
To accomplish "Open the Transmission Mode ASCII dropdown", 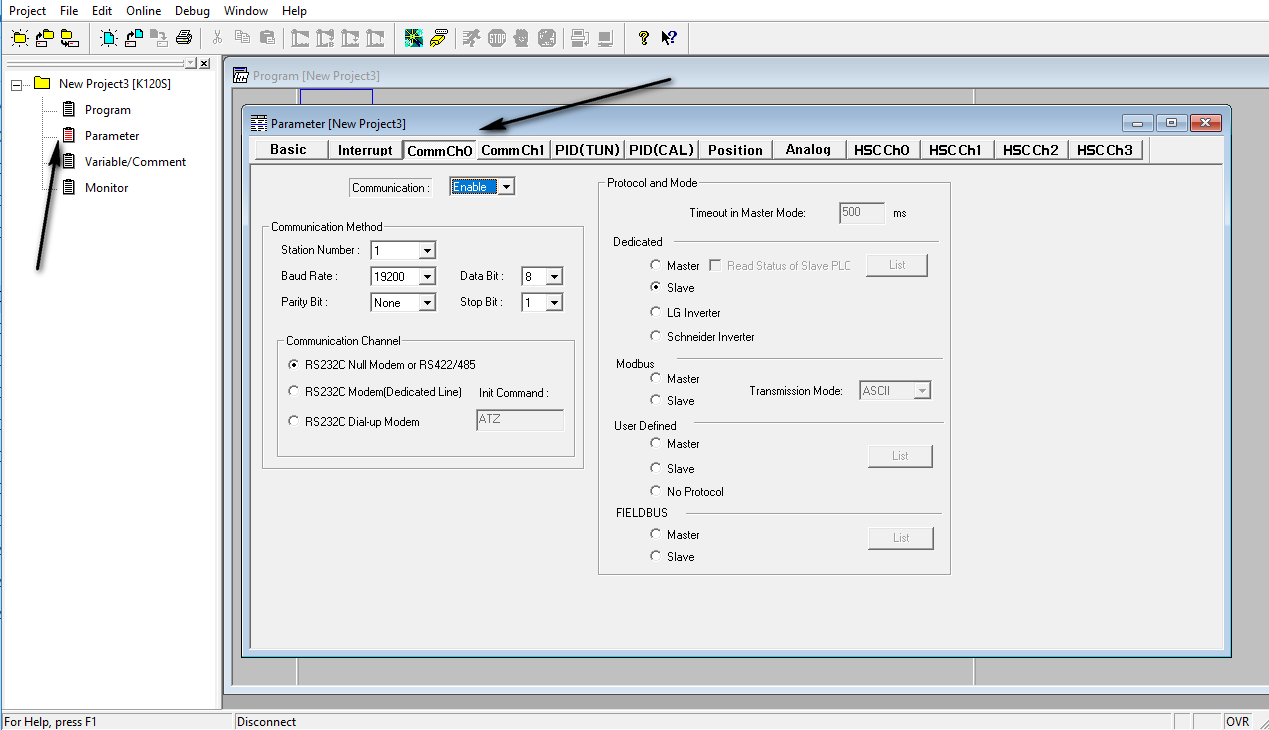I will [x=922, y=391].
